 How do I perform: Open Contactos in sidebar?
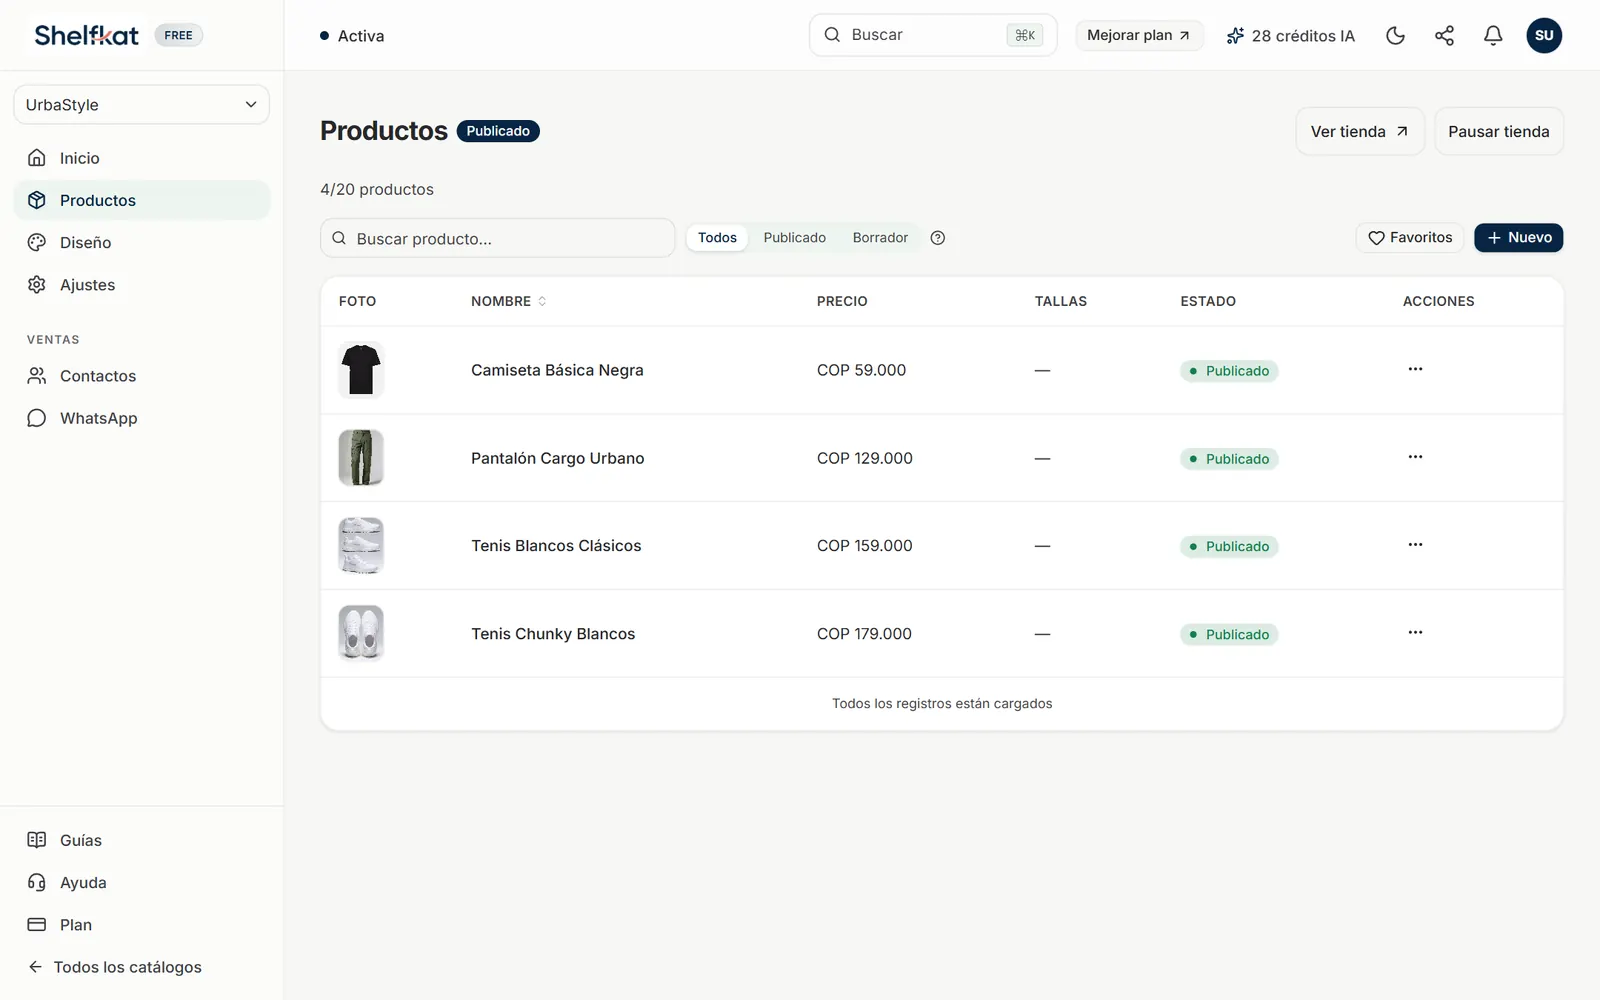pos(142,376)
